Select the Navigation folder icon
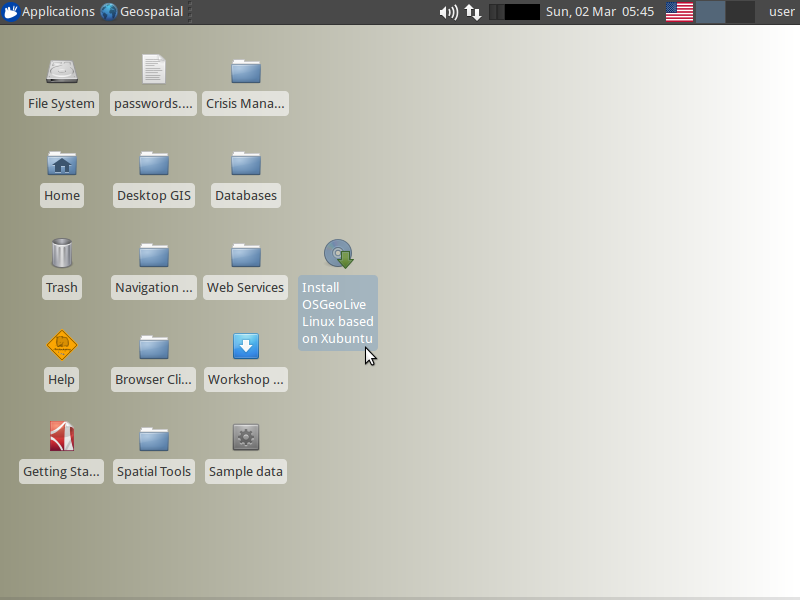 pos(154,255)
